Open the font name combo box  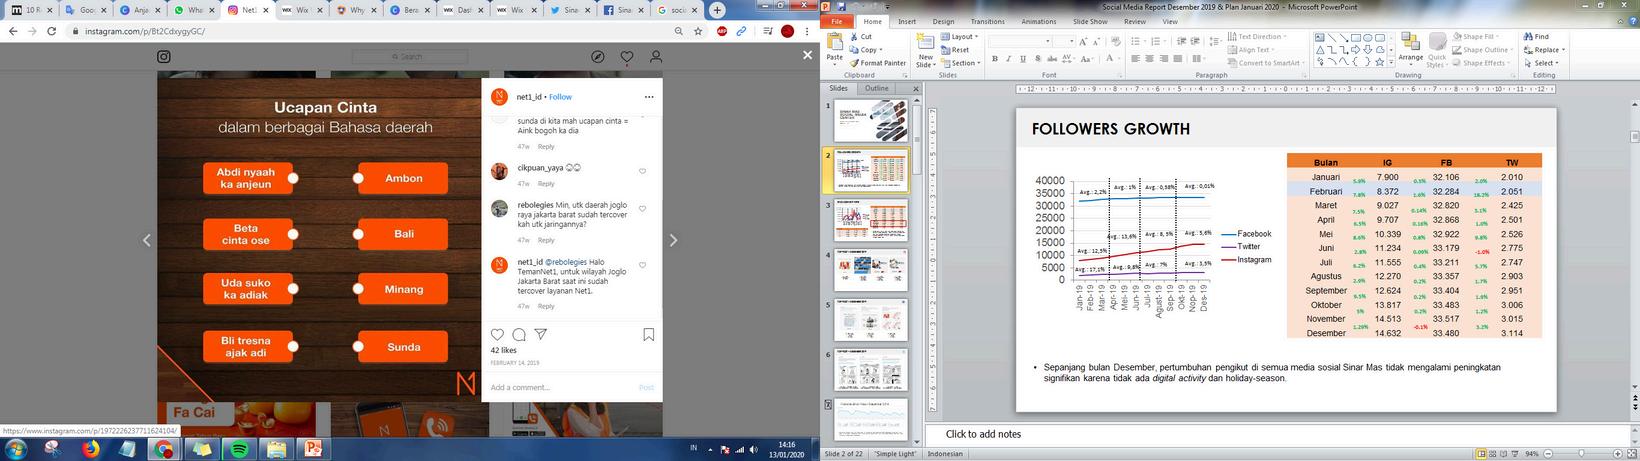pyautogui.click(x=1018, y=41)
